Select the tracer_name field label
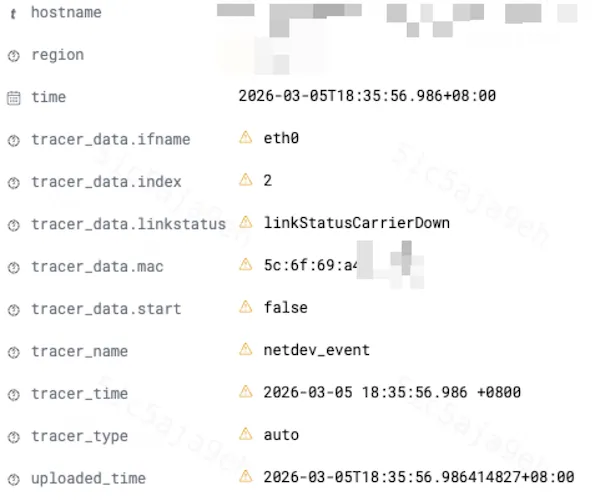Screen dimensions: 600x501 click(x=80, y=352)
